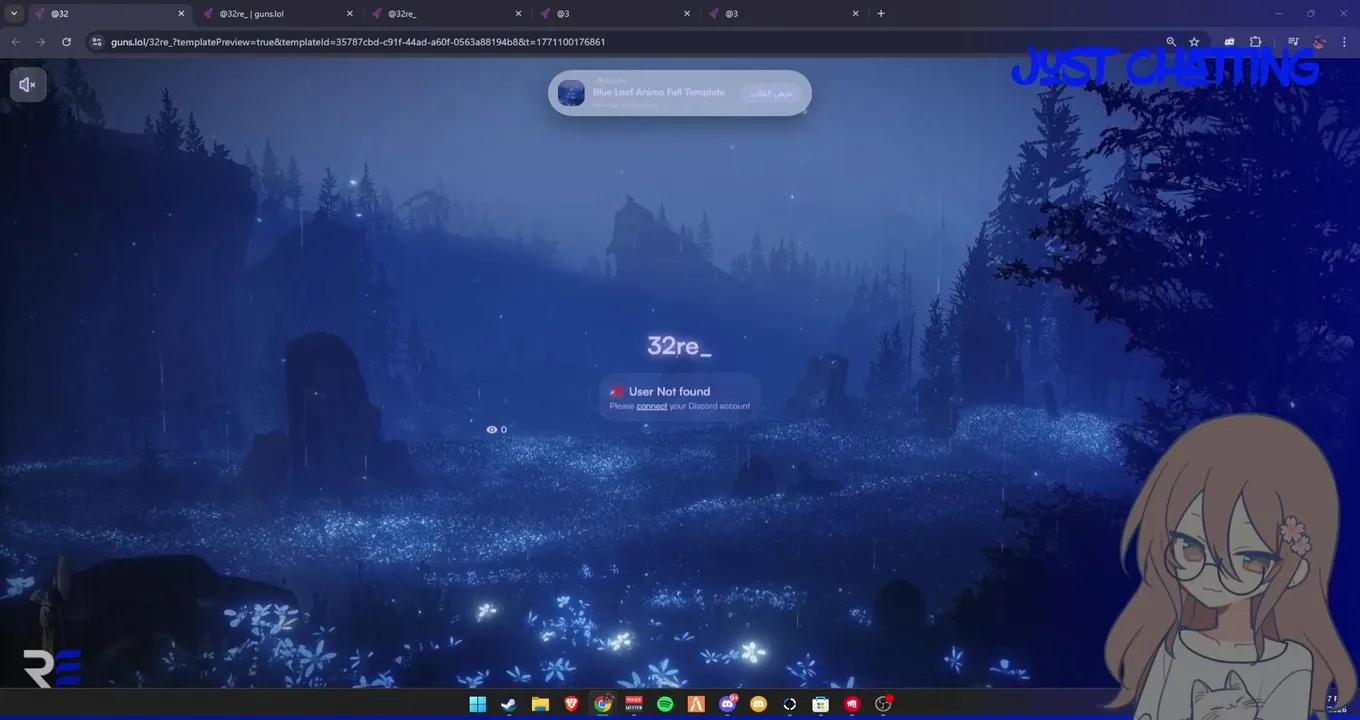
Task: Open the zoom magnifier in address bar
Action: pyautogui.click(x=1171, y=42)
